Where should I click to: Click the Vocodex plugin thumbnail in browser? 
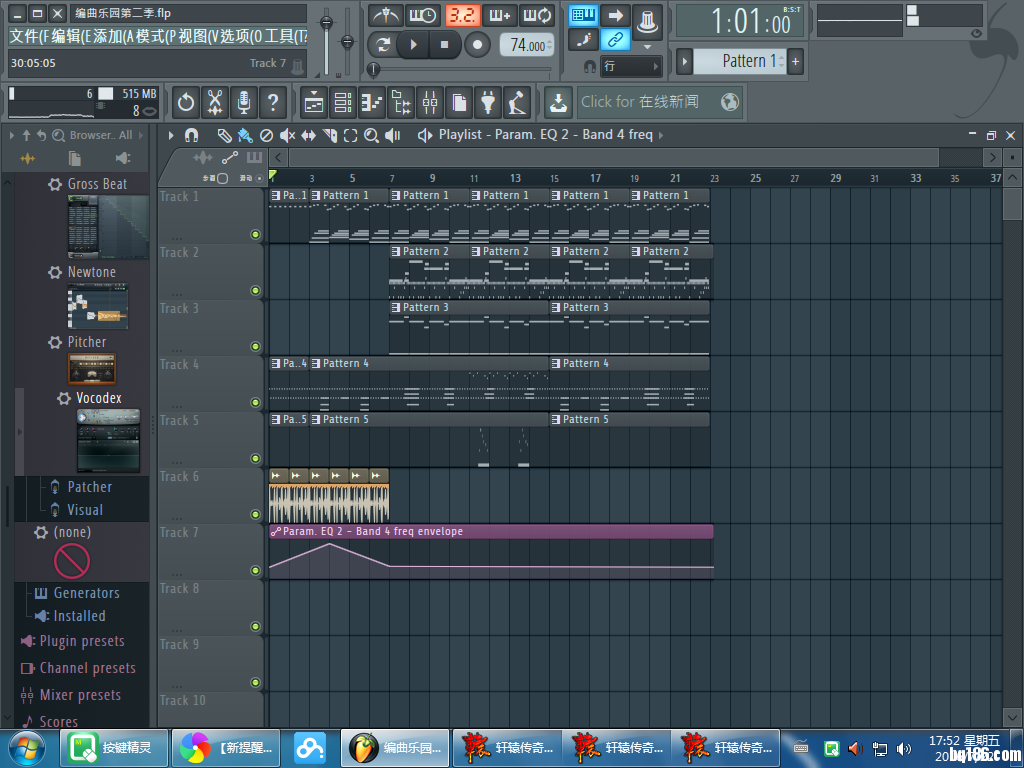108,440
